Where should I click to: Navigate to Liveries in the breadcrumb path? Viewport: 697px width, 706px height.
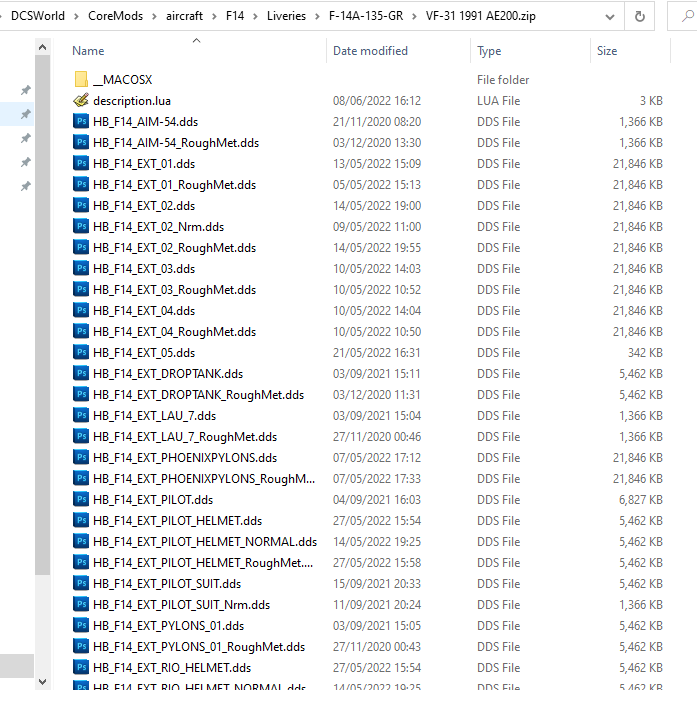(x=286, y=16)
